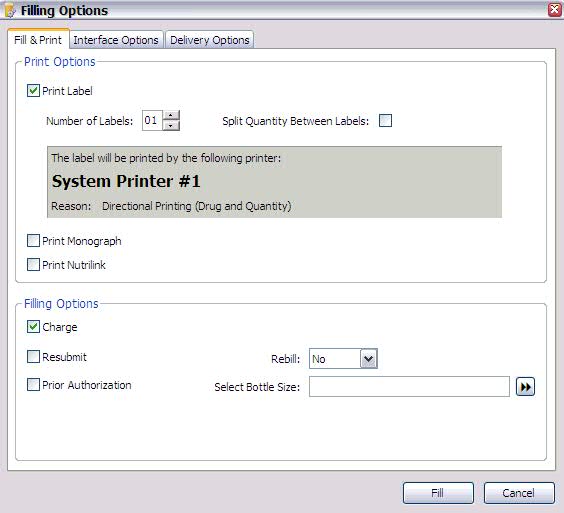Switch to the Delivery Options tab
This screenshot has height=513, width=564.
point(210,40)
